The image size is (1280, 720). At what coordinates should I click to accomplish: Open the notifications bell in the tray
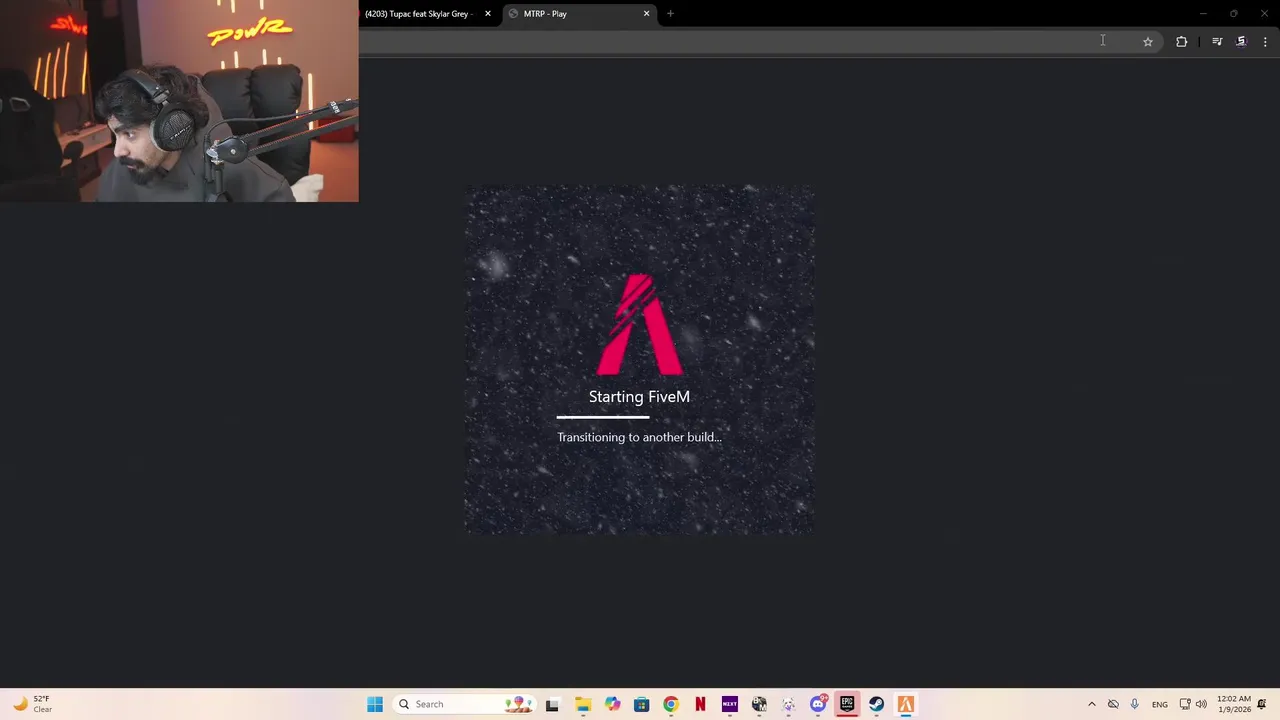[x=1263, y=704]
